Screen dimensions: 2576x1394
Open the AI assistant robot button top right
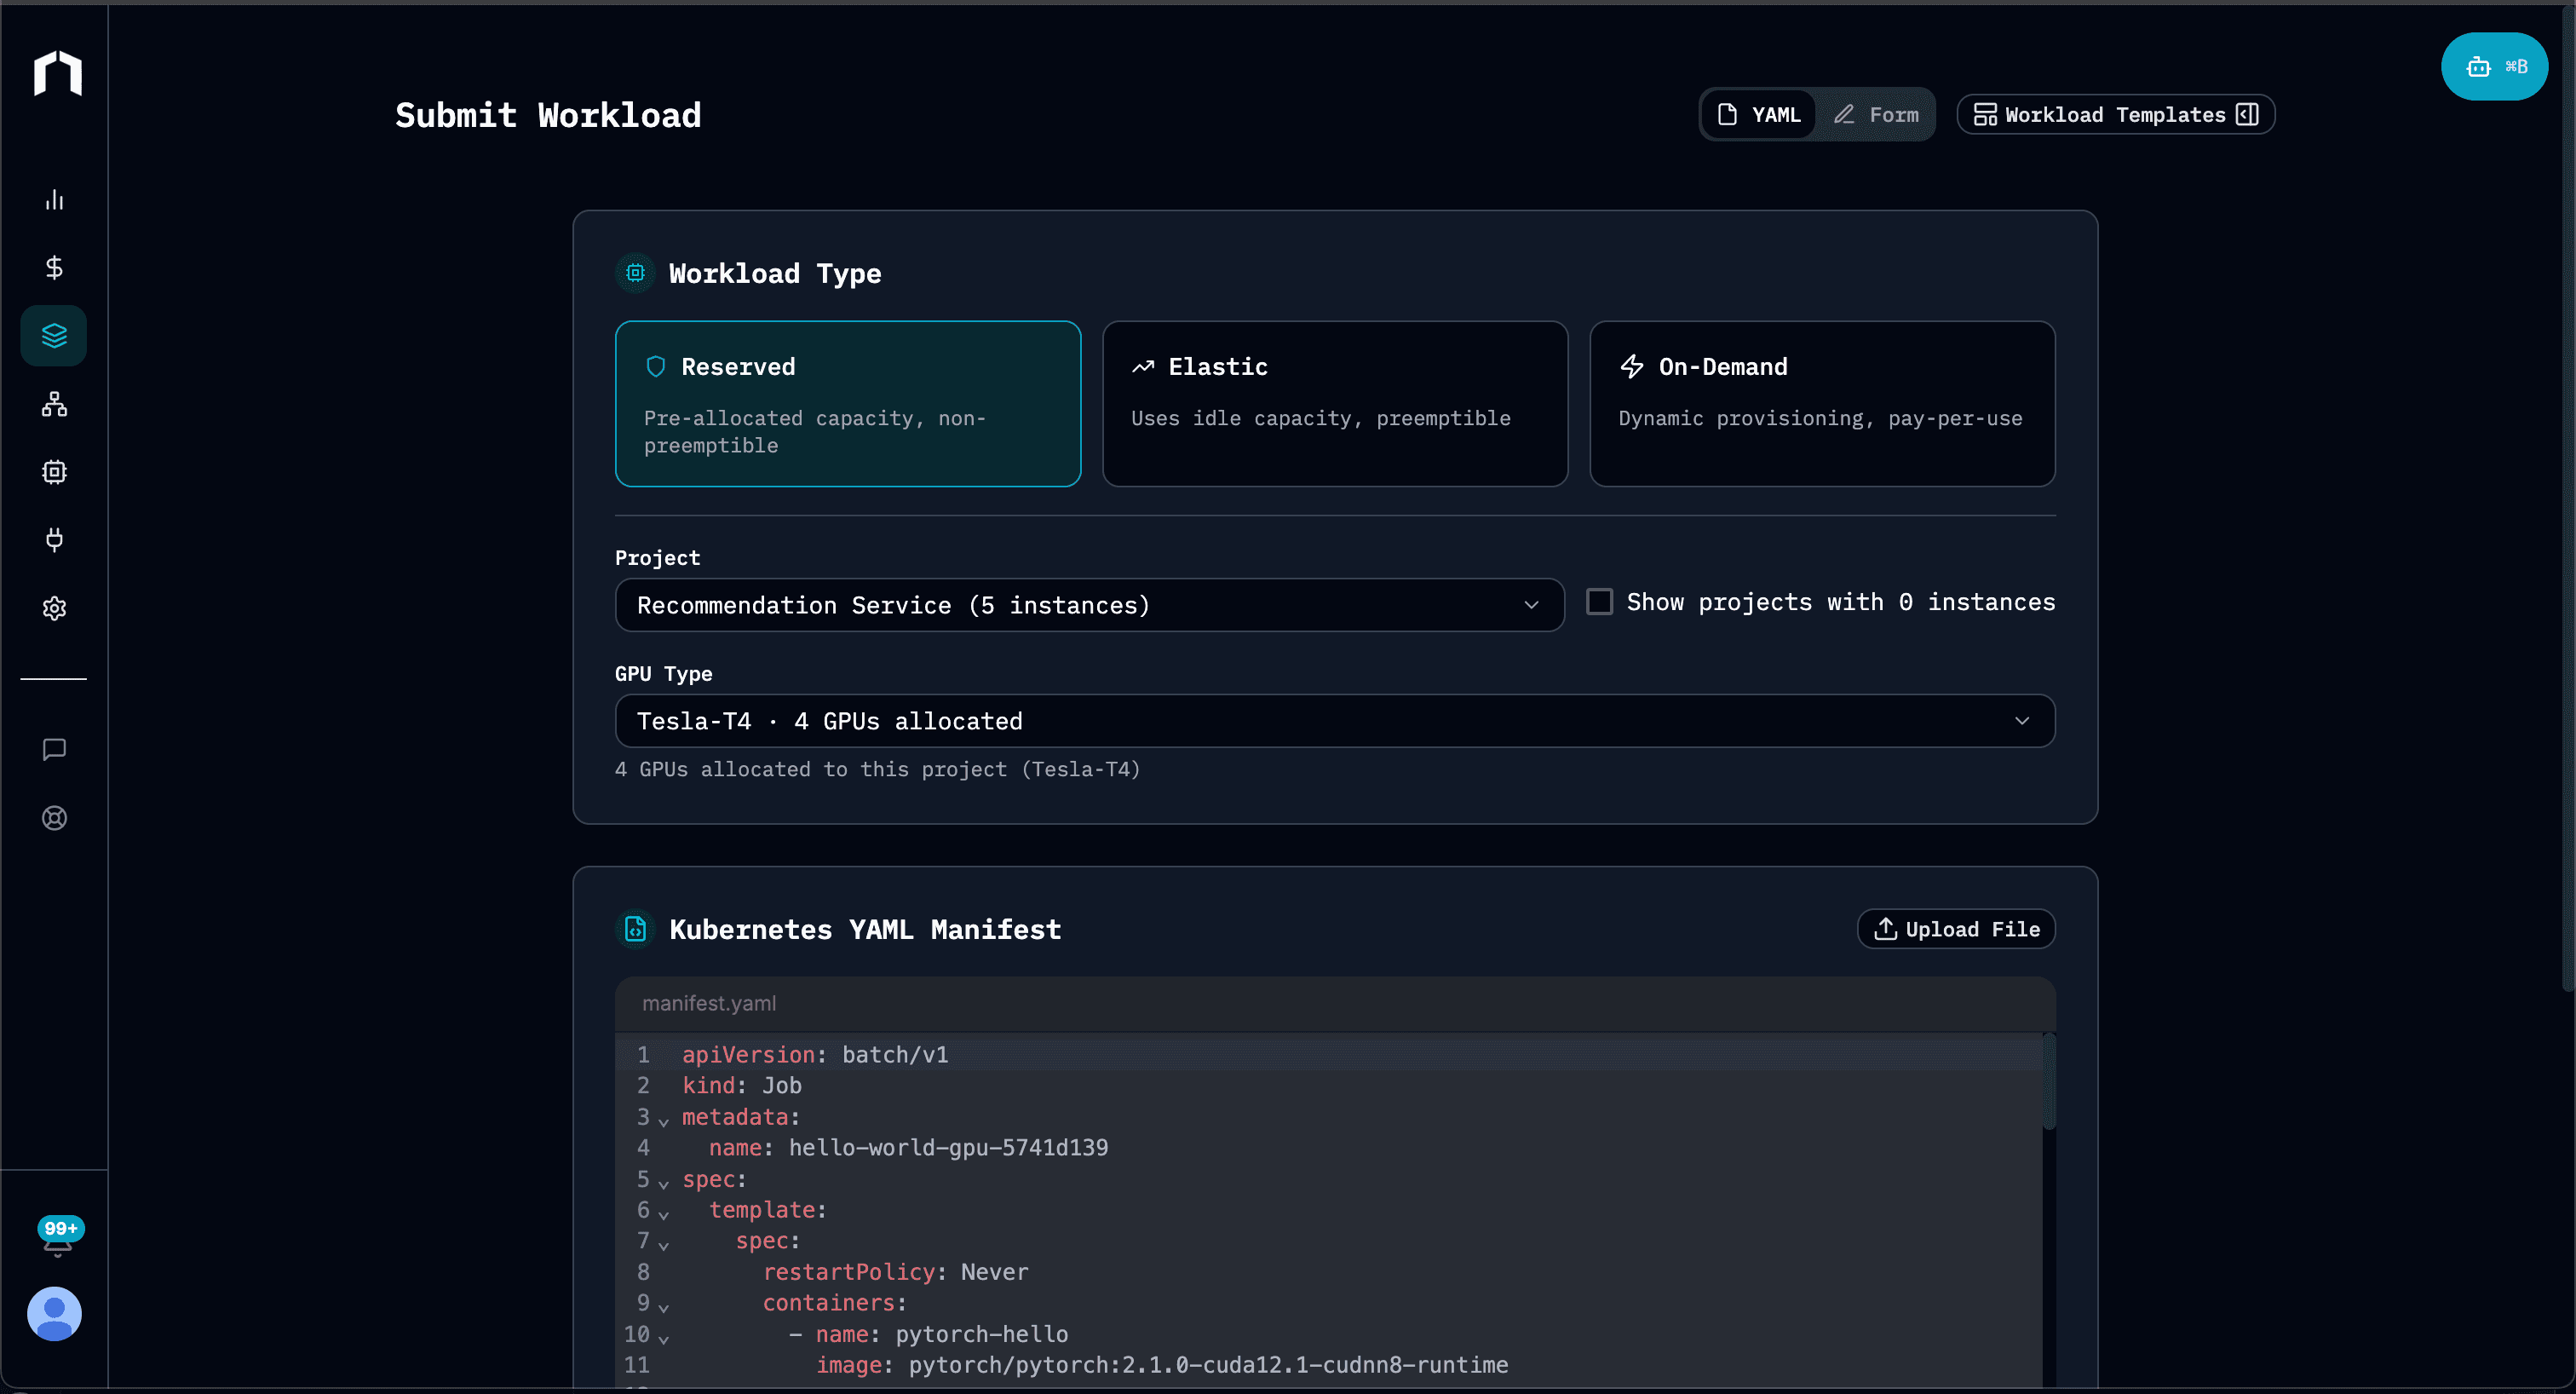(2494, 66)
